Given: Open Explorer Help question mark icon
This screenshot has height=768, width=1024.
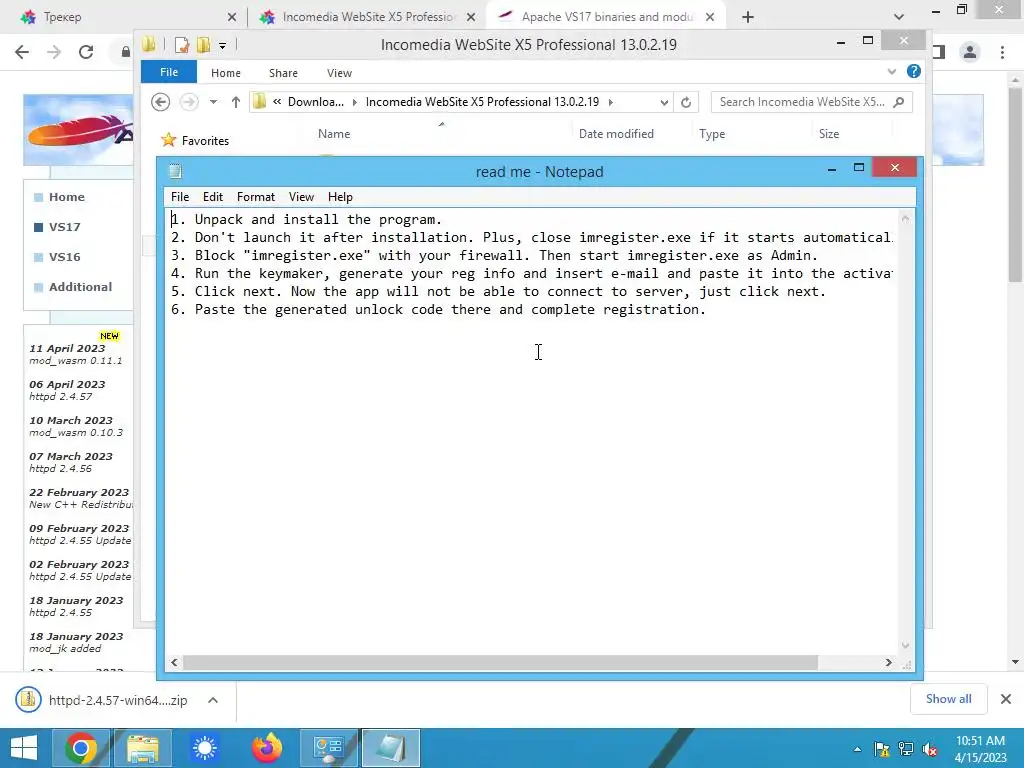Looking at the screenshot, I should coord(914,71).
